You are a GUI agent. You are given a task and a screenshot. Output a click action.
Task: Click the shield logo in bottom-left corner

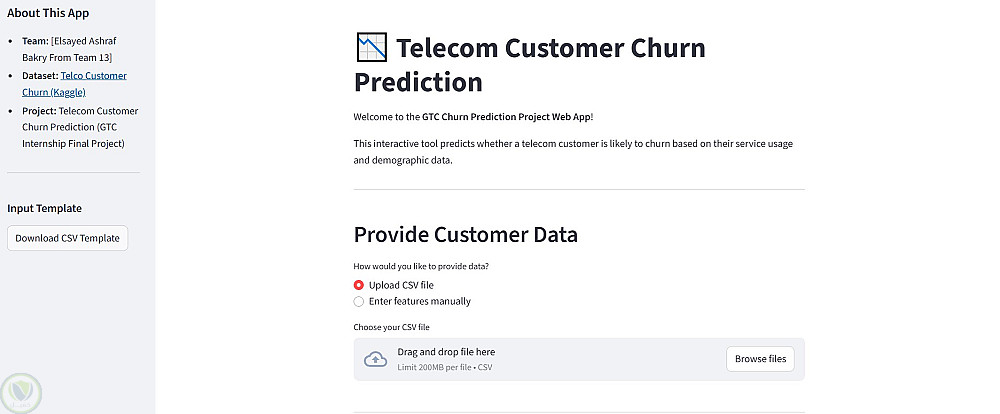coord(22,391)
